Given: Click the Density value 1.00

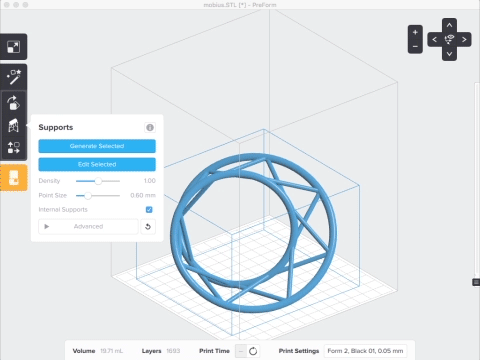Looking at the screenshot, I should [150, 181].
